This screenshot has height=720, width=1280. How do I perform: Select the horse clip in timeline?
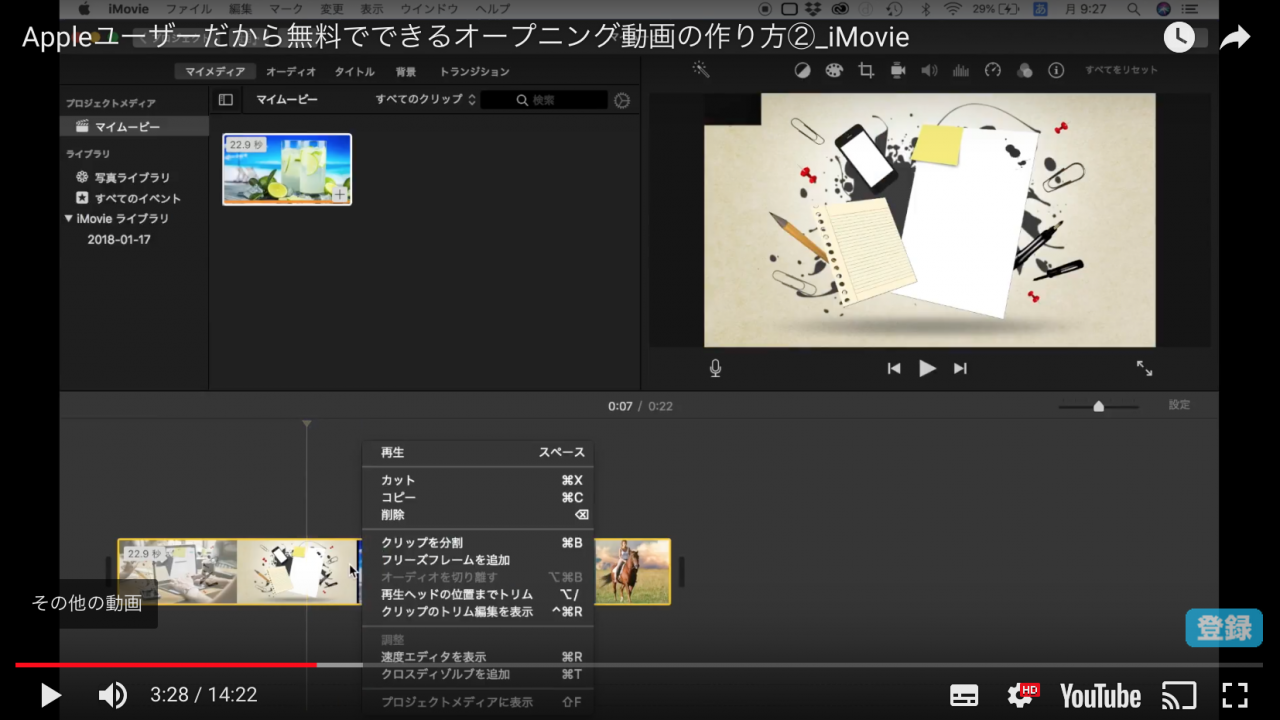632,572
